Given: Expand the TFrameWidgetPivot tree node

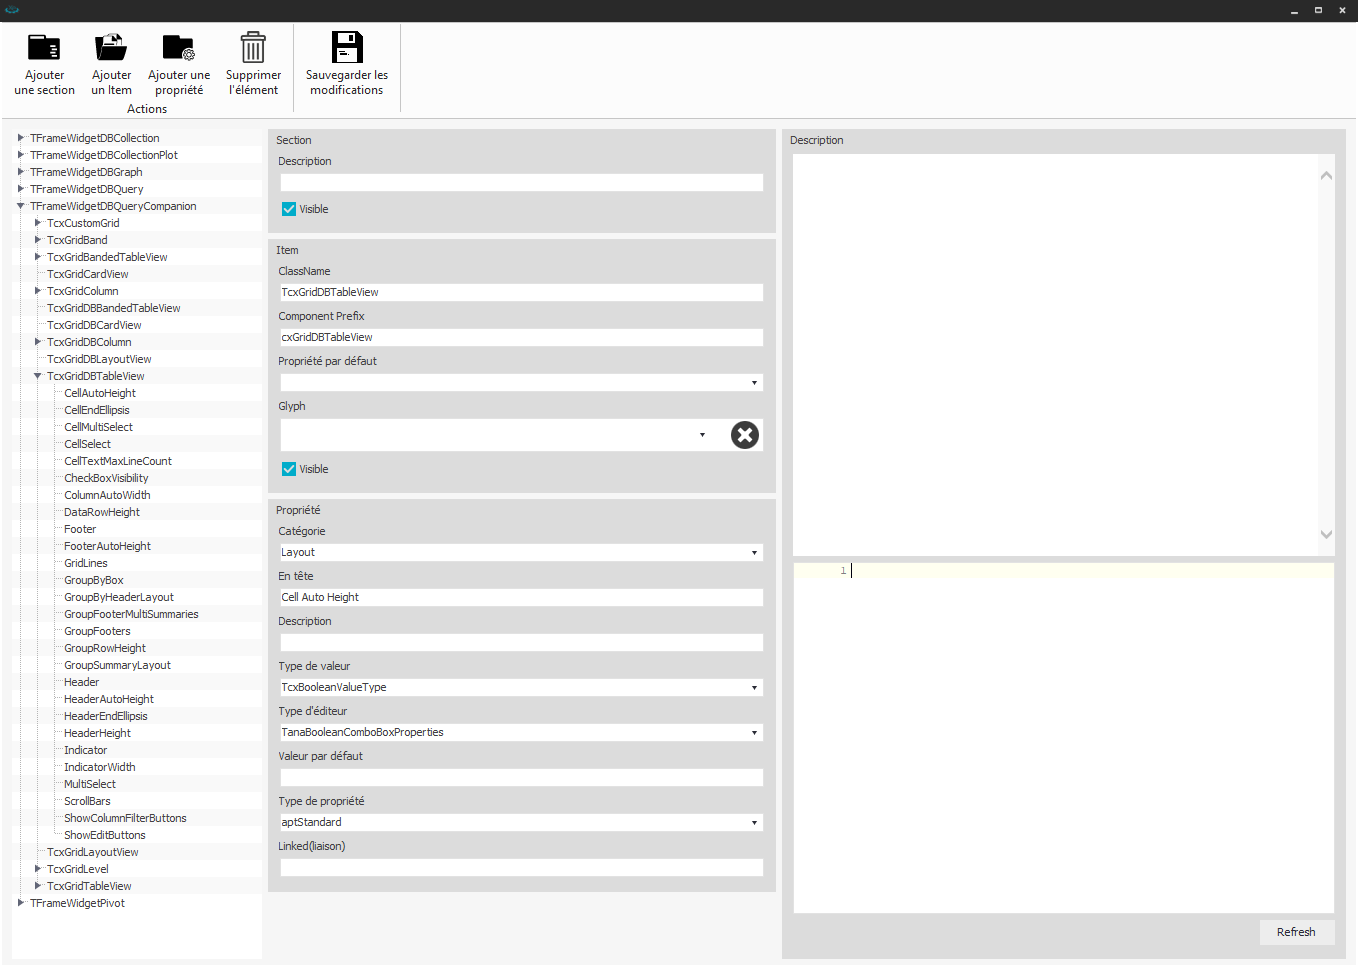Looking at the screenshot, I should tap(21, 903).
